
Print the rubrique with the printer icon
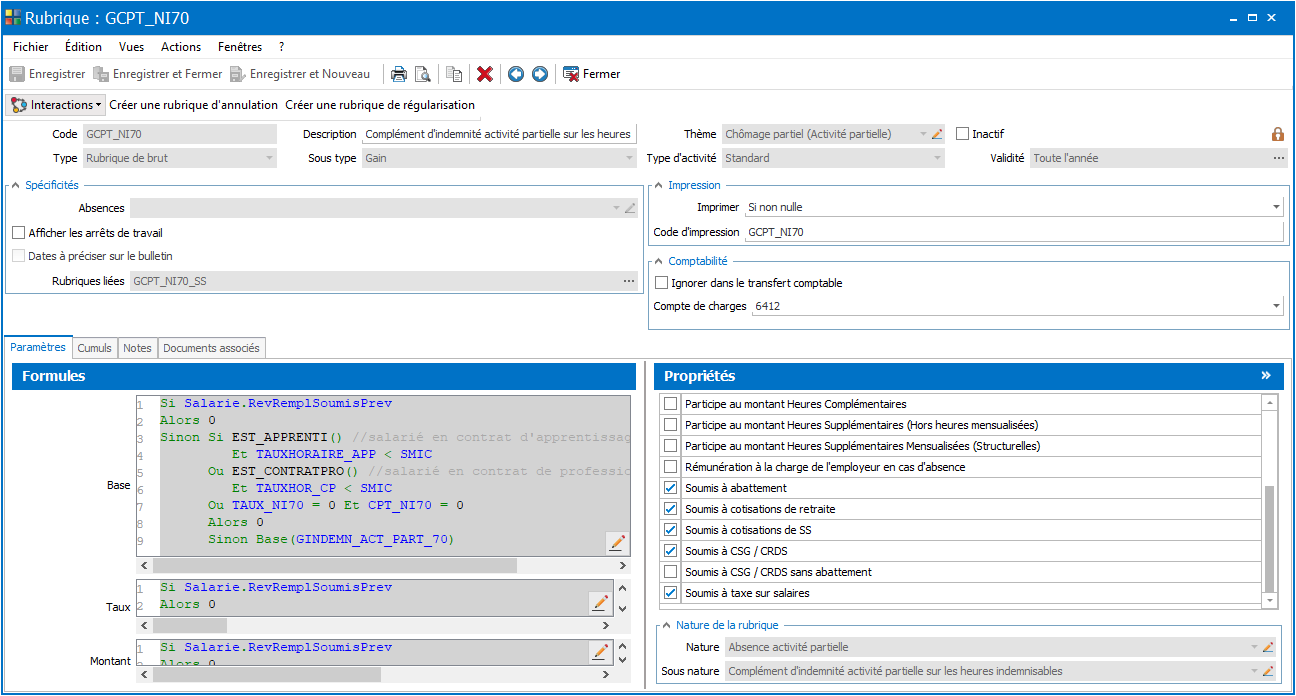pyautogui.click(x=399, y=74)
